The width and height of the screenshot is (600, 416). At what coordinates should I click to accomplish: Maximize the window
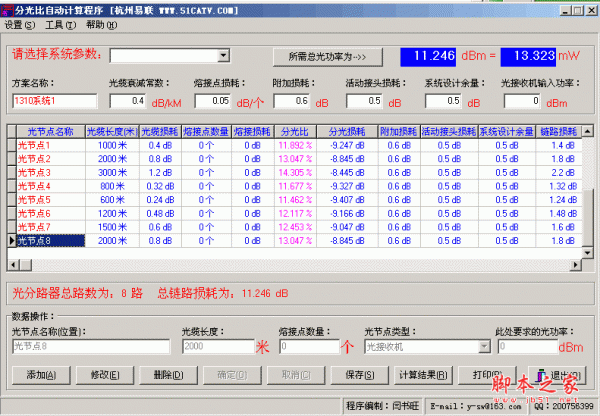point(577,11)
